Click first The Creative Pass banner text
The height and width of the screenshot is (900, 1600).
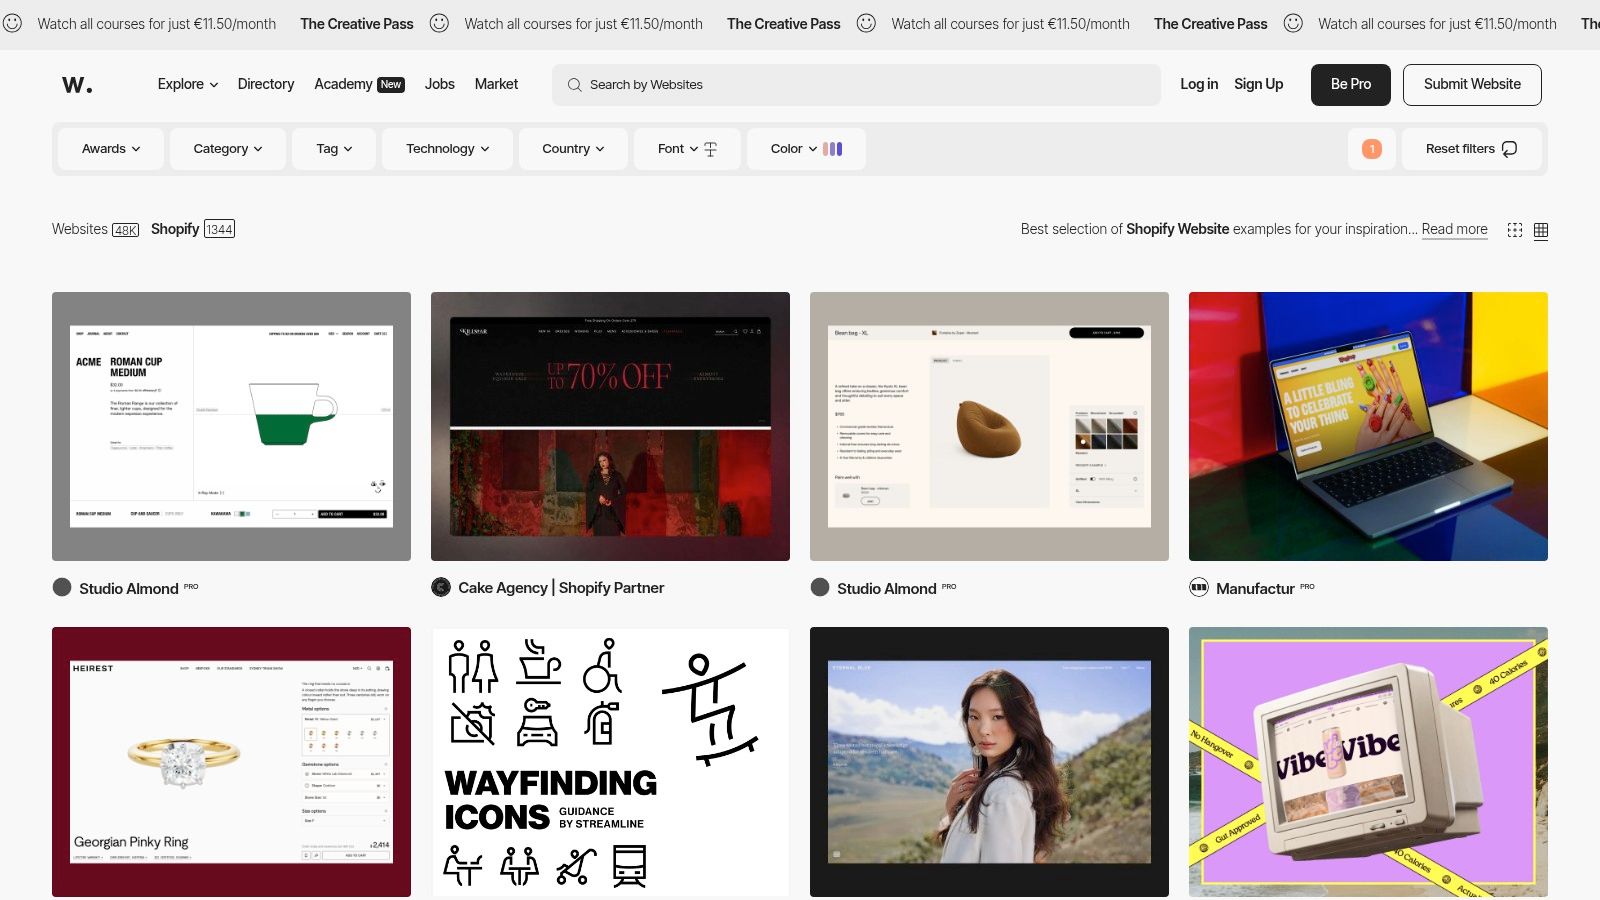357,23
